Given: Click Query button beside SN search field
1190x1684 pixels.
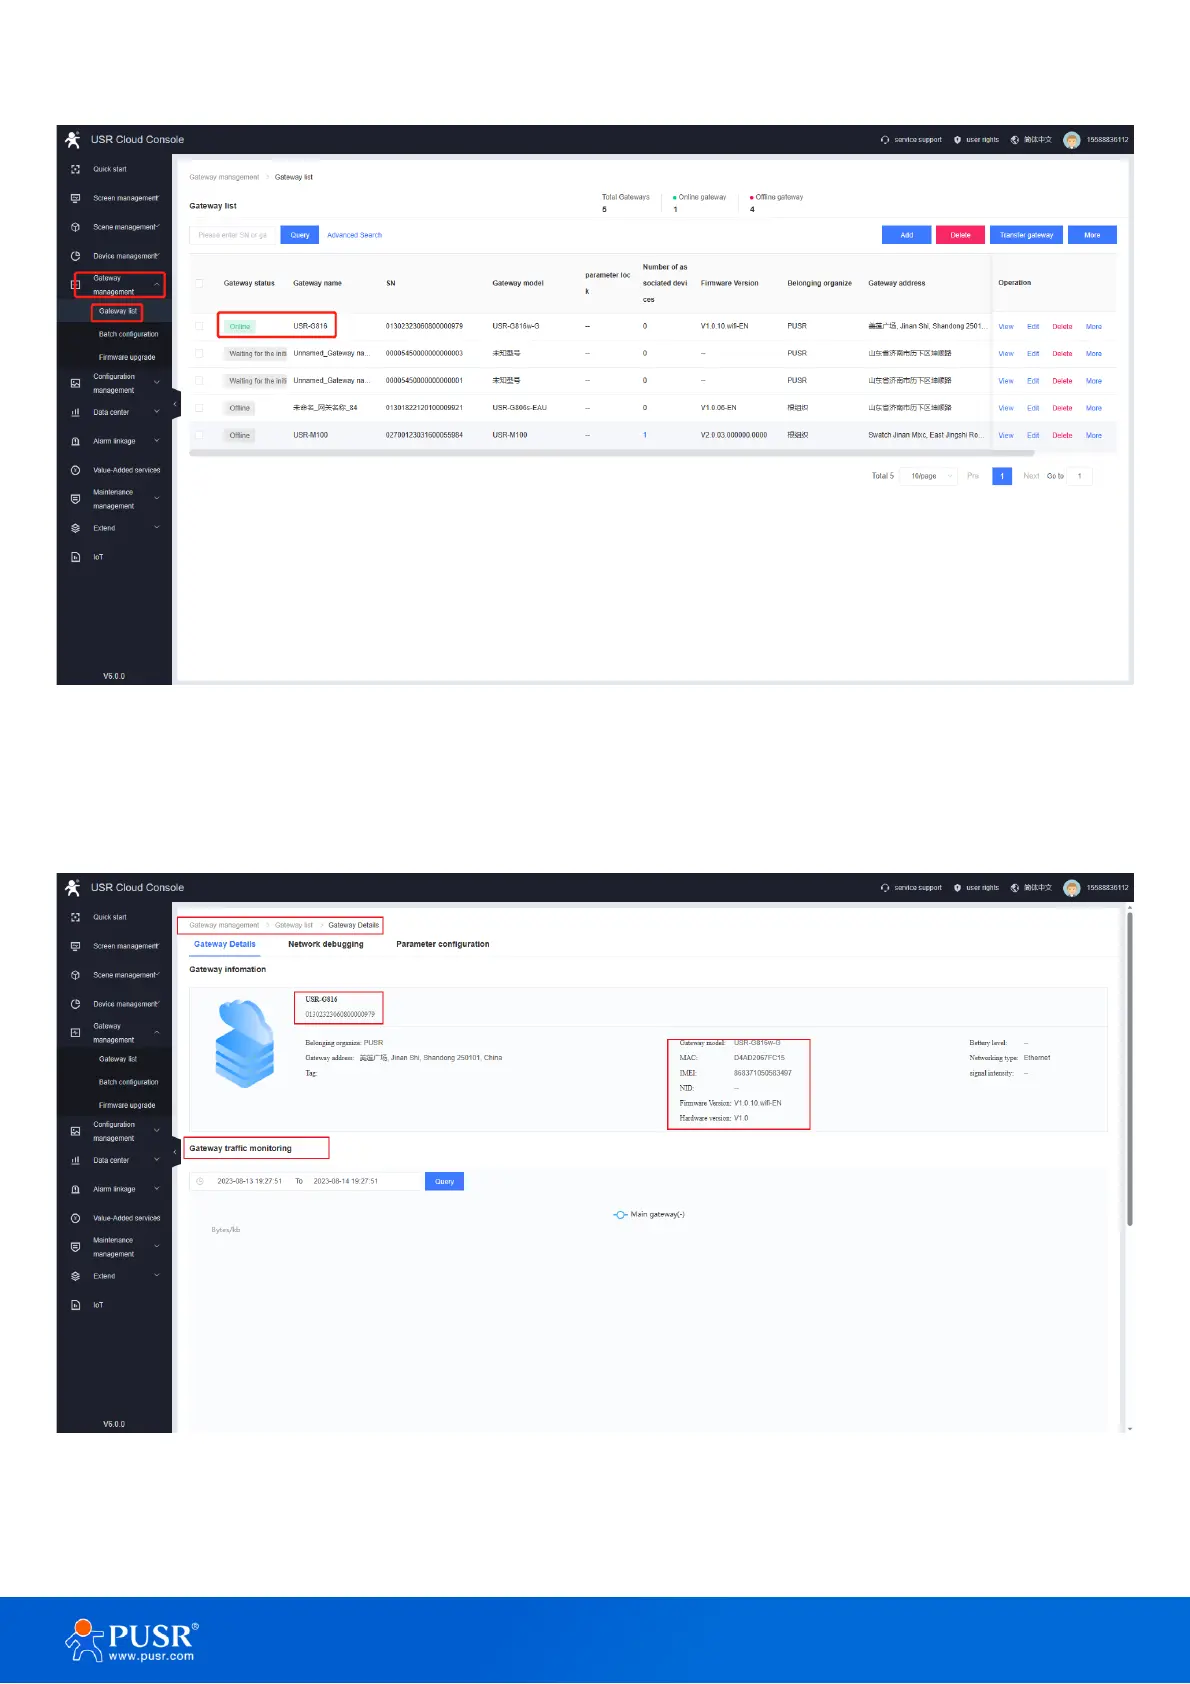Looking at the screenshot, I should pyautogui.click(x=300, y=235).
